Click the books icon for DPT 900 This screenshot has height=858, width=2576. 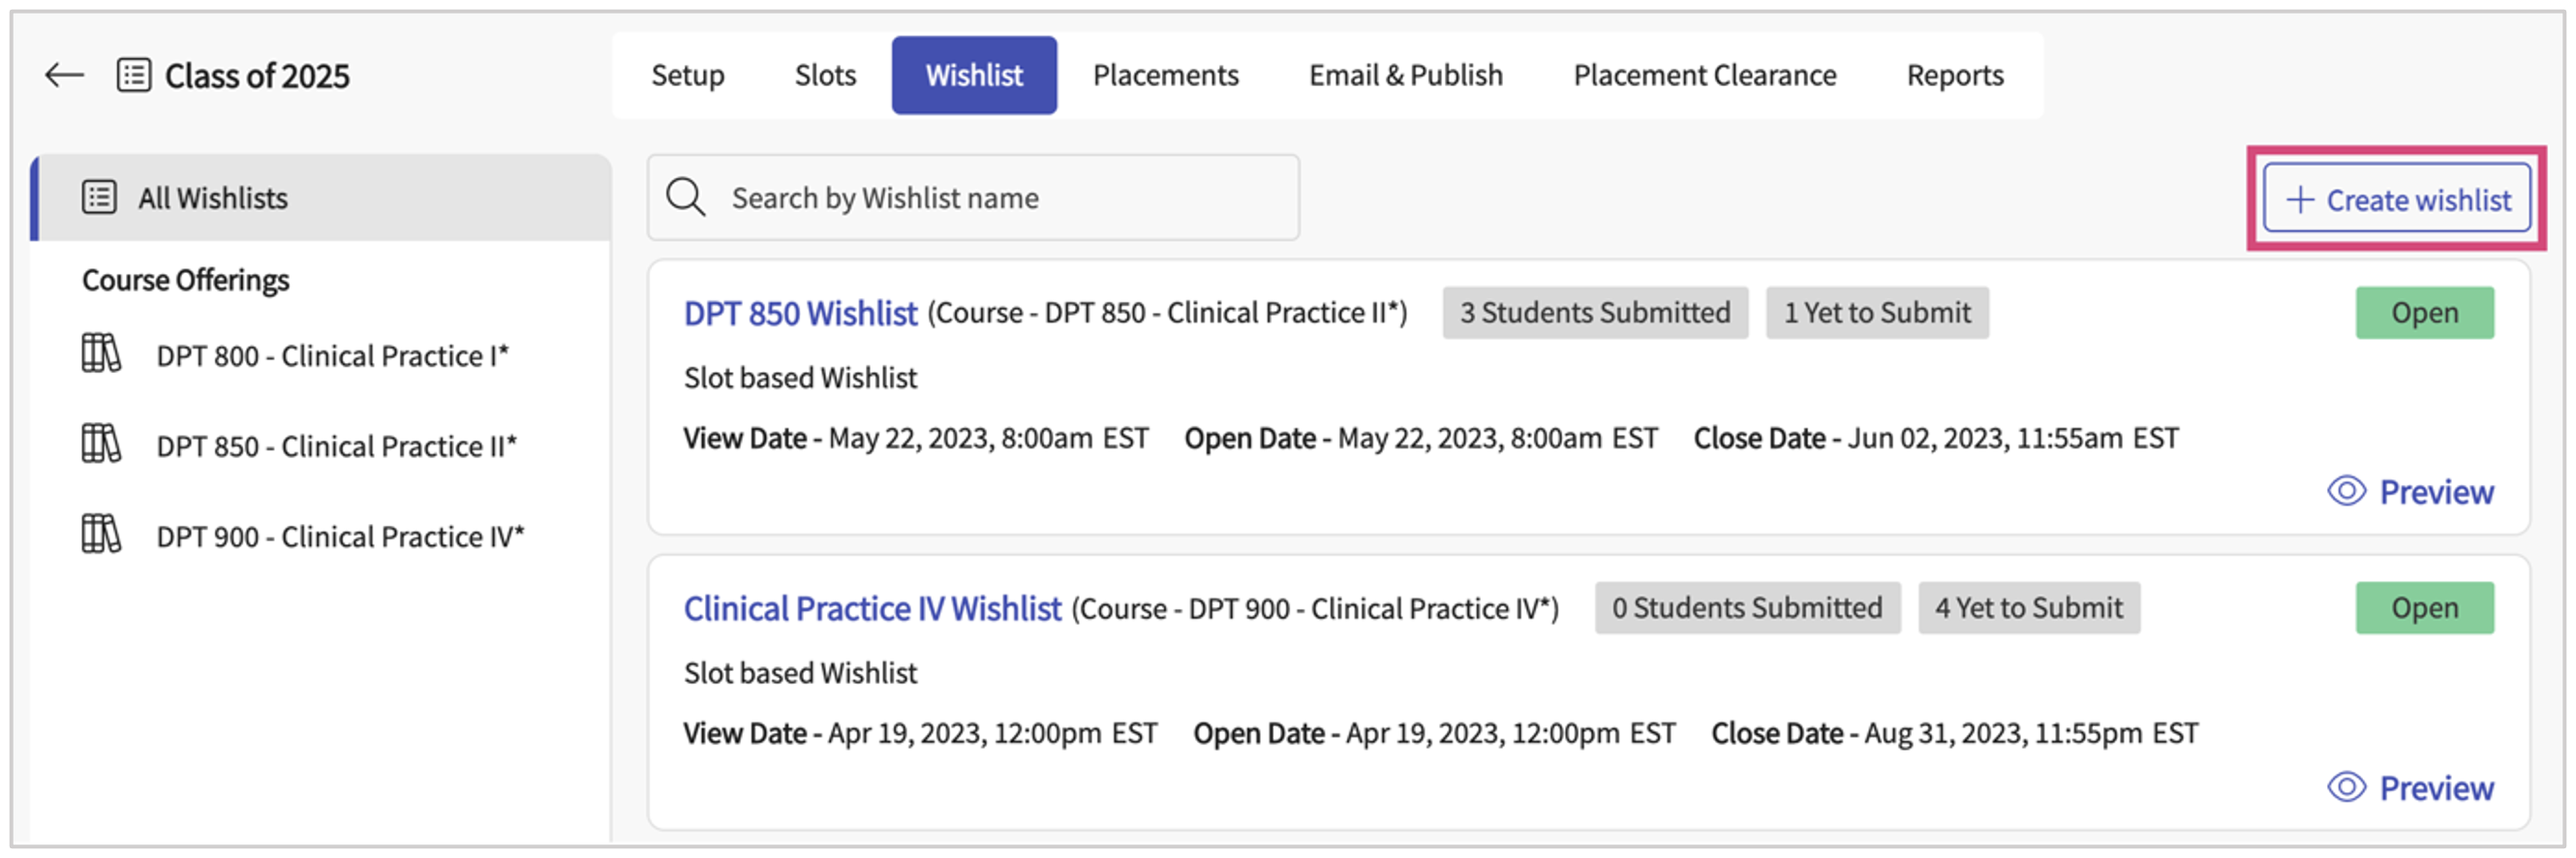pyautogui.click(x=101, y=535)
